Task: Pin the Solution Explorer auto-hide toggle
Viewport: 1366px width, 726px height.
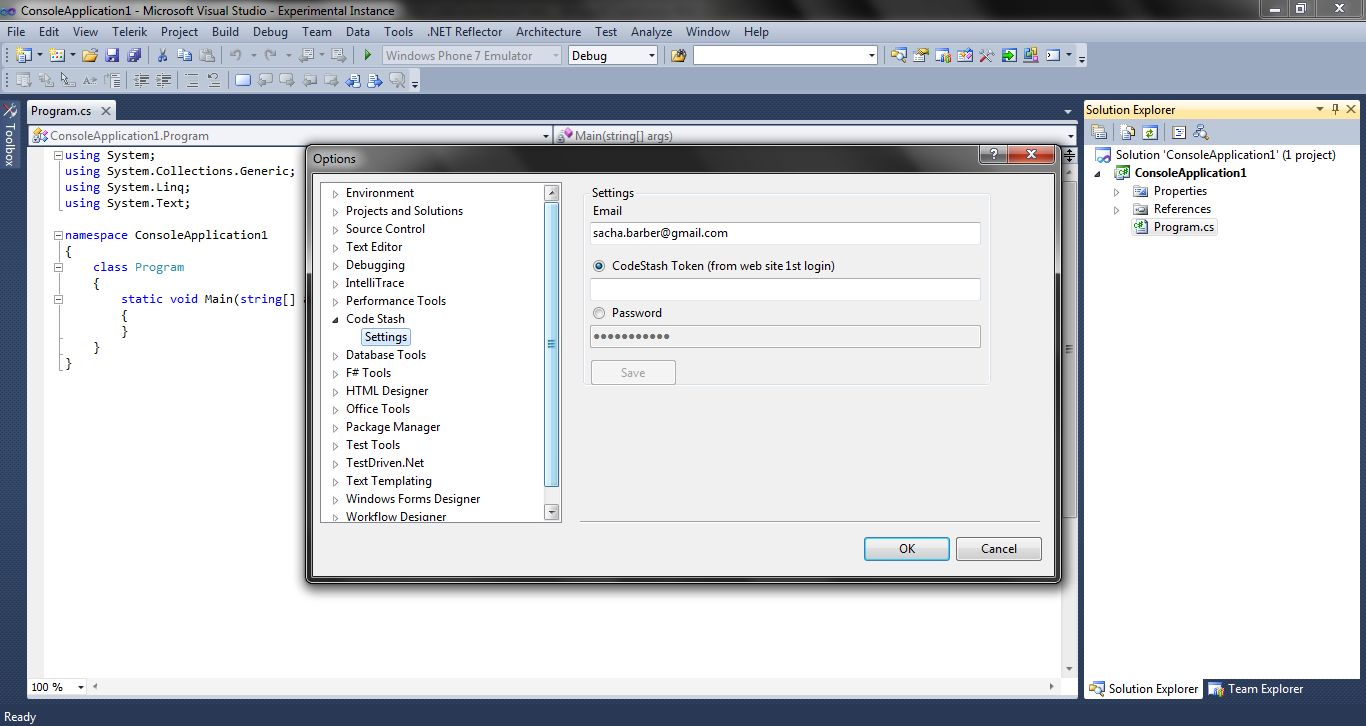Action: coord(1334,109)
